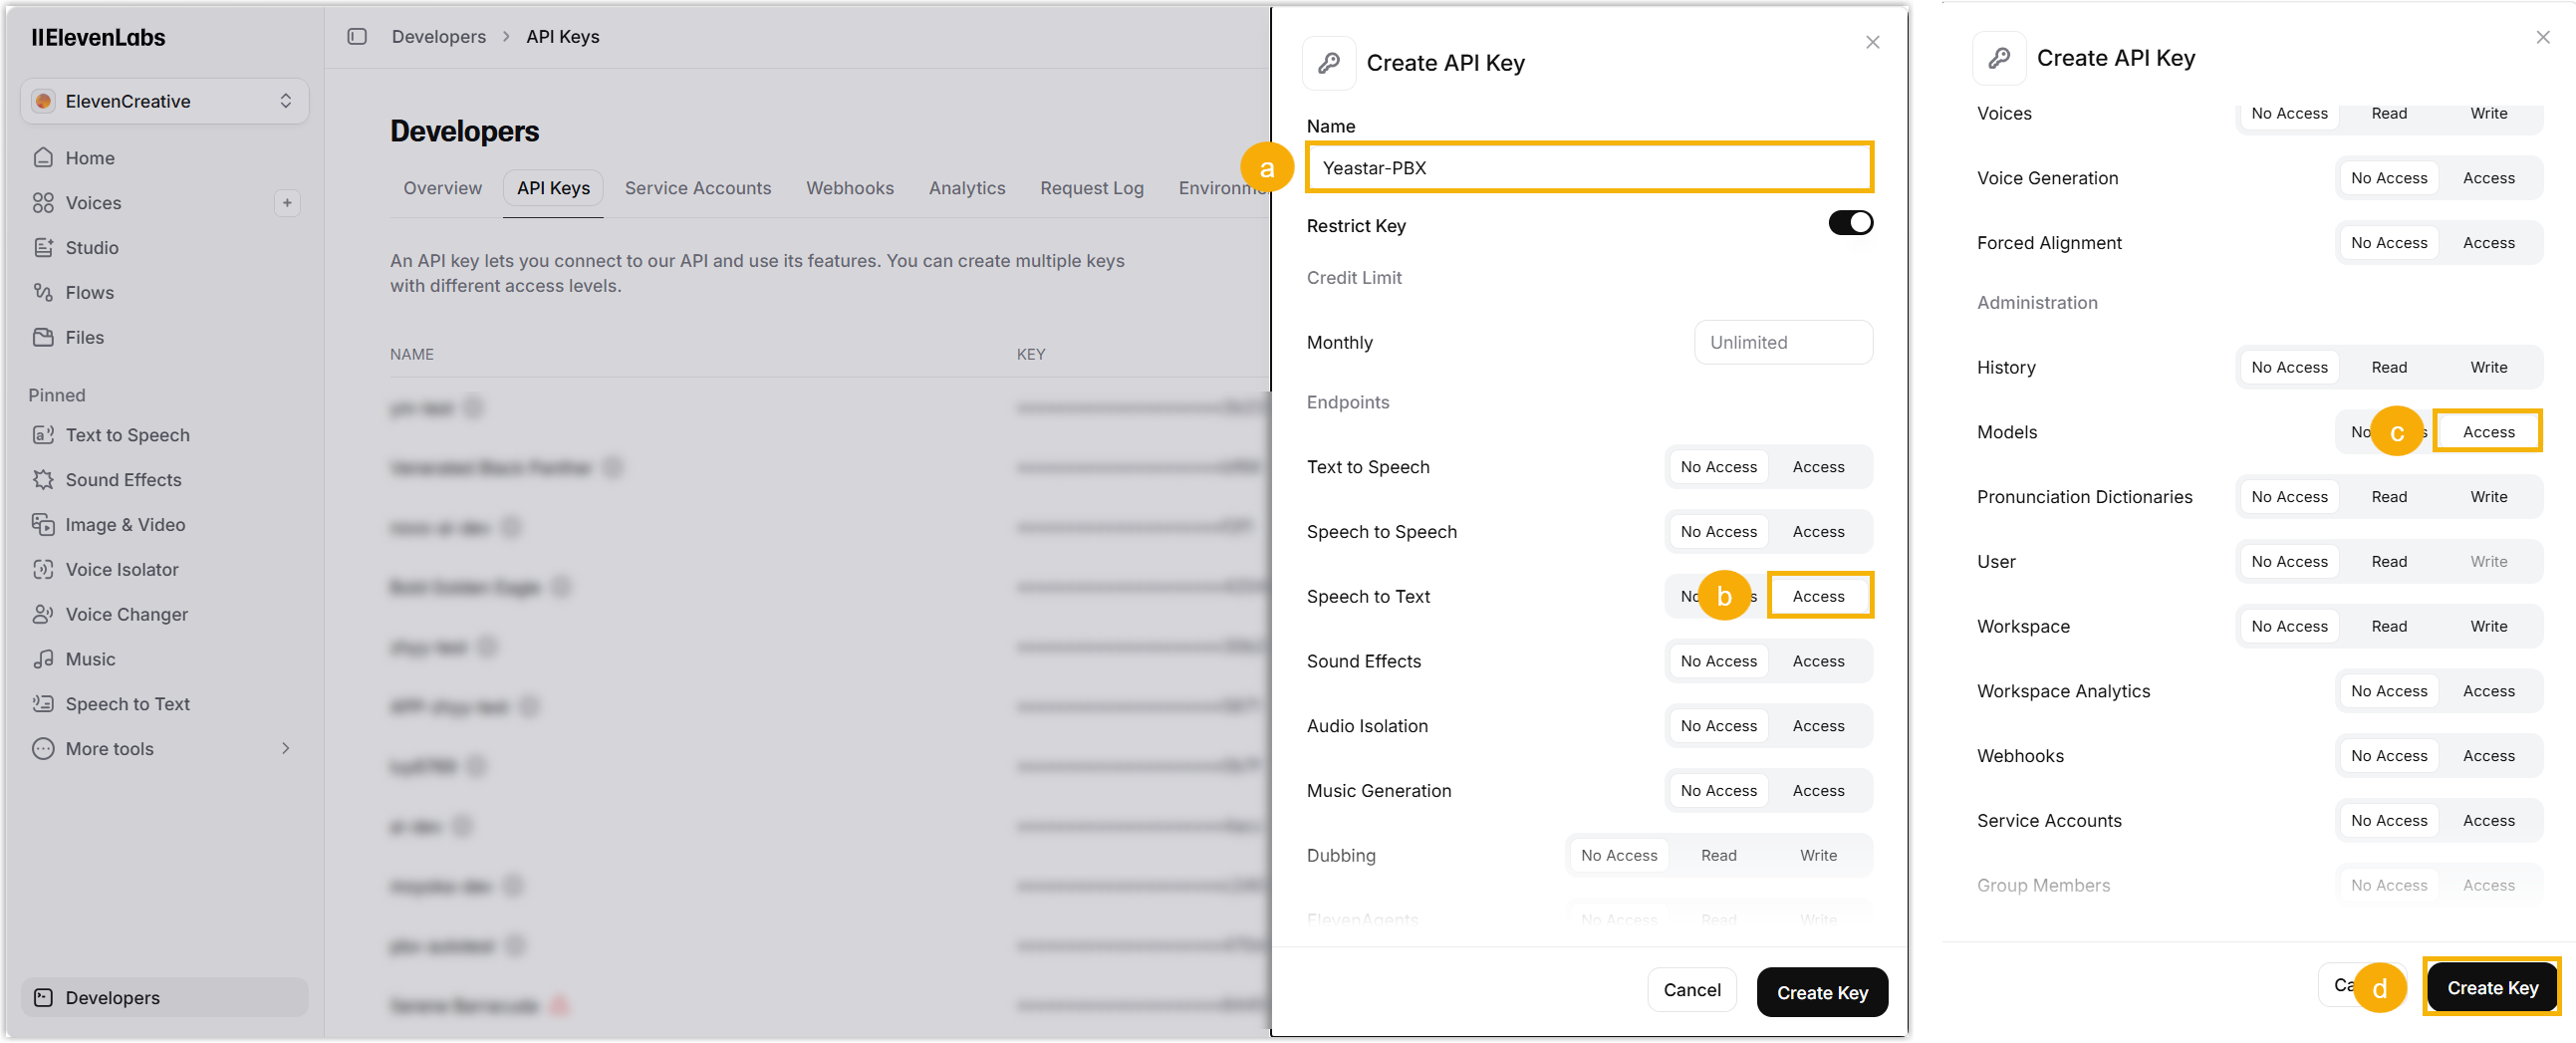Viewport: 2576px width, 1043px height.
Task: Open Image & Video sidebar icon
Action: click(x=43, y=525)
